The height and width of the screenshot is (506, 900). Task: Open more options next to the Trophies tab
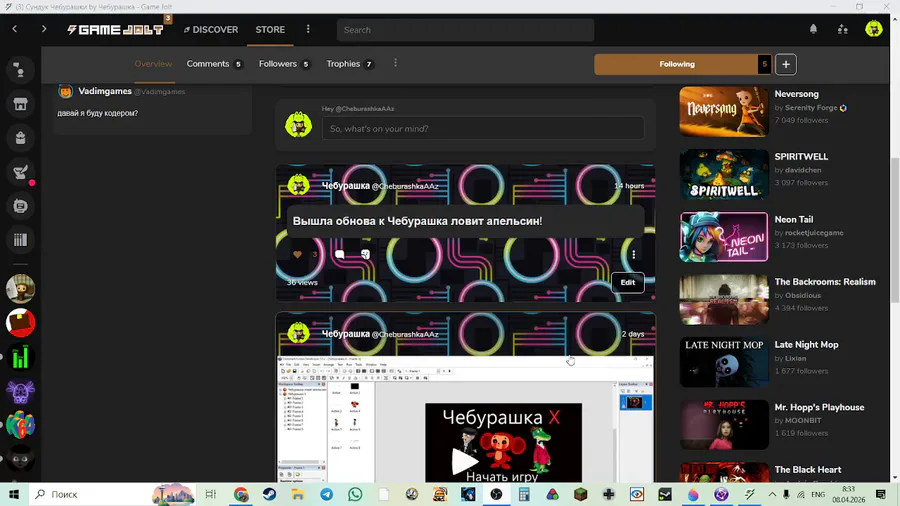395,63
